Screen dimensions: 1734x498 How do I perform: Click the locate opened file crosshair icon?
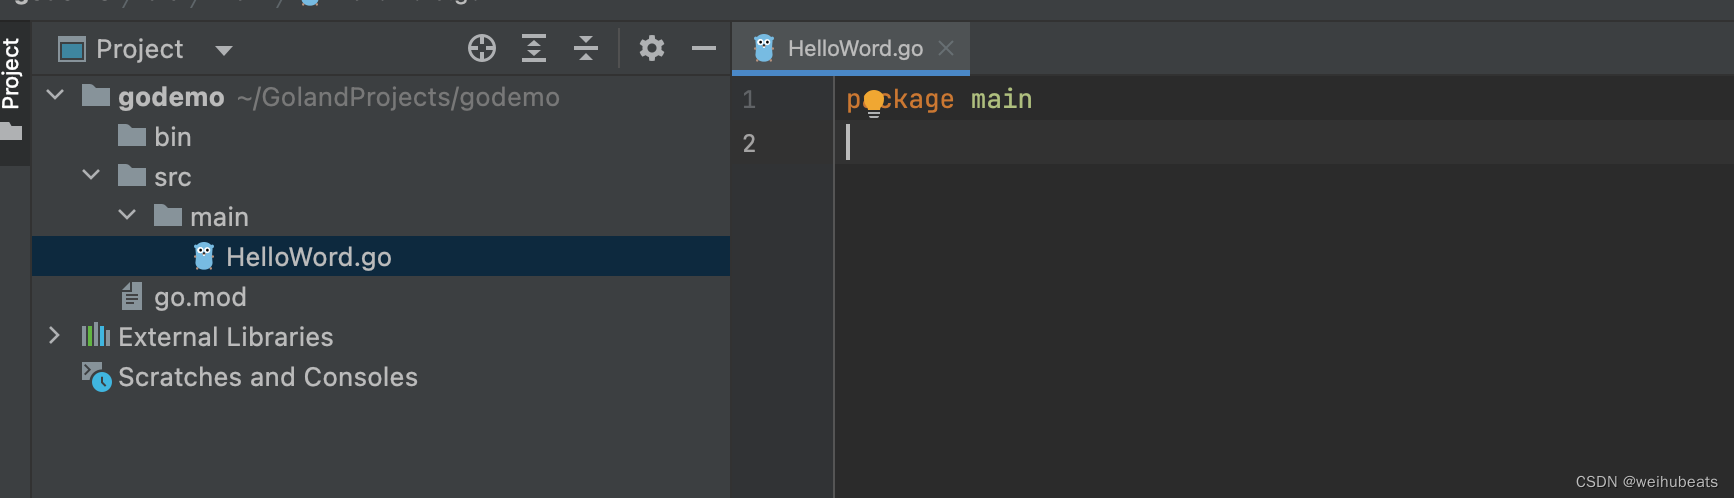(x=482, y=48)
